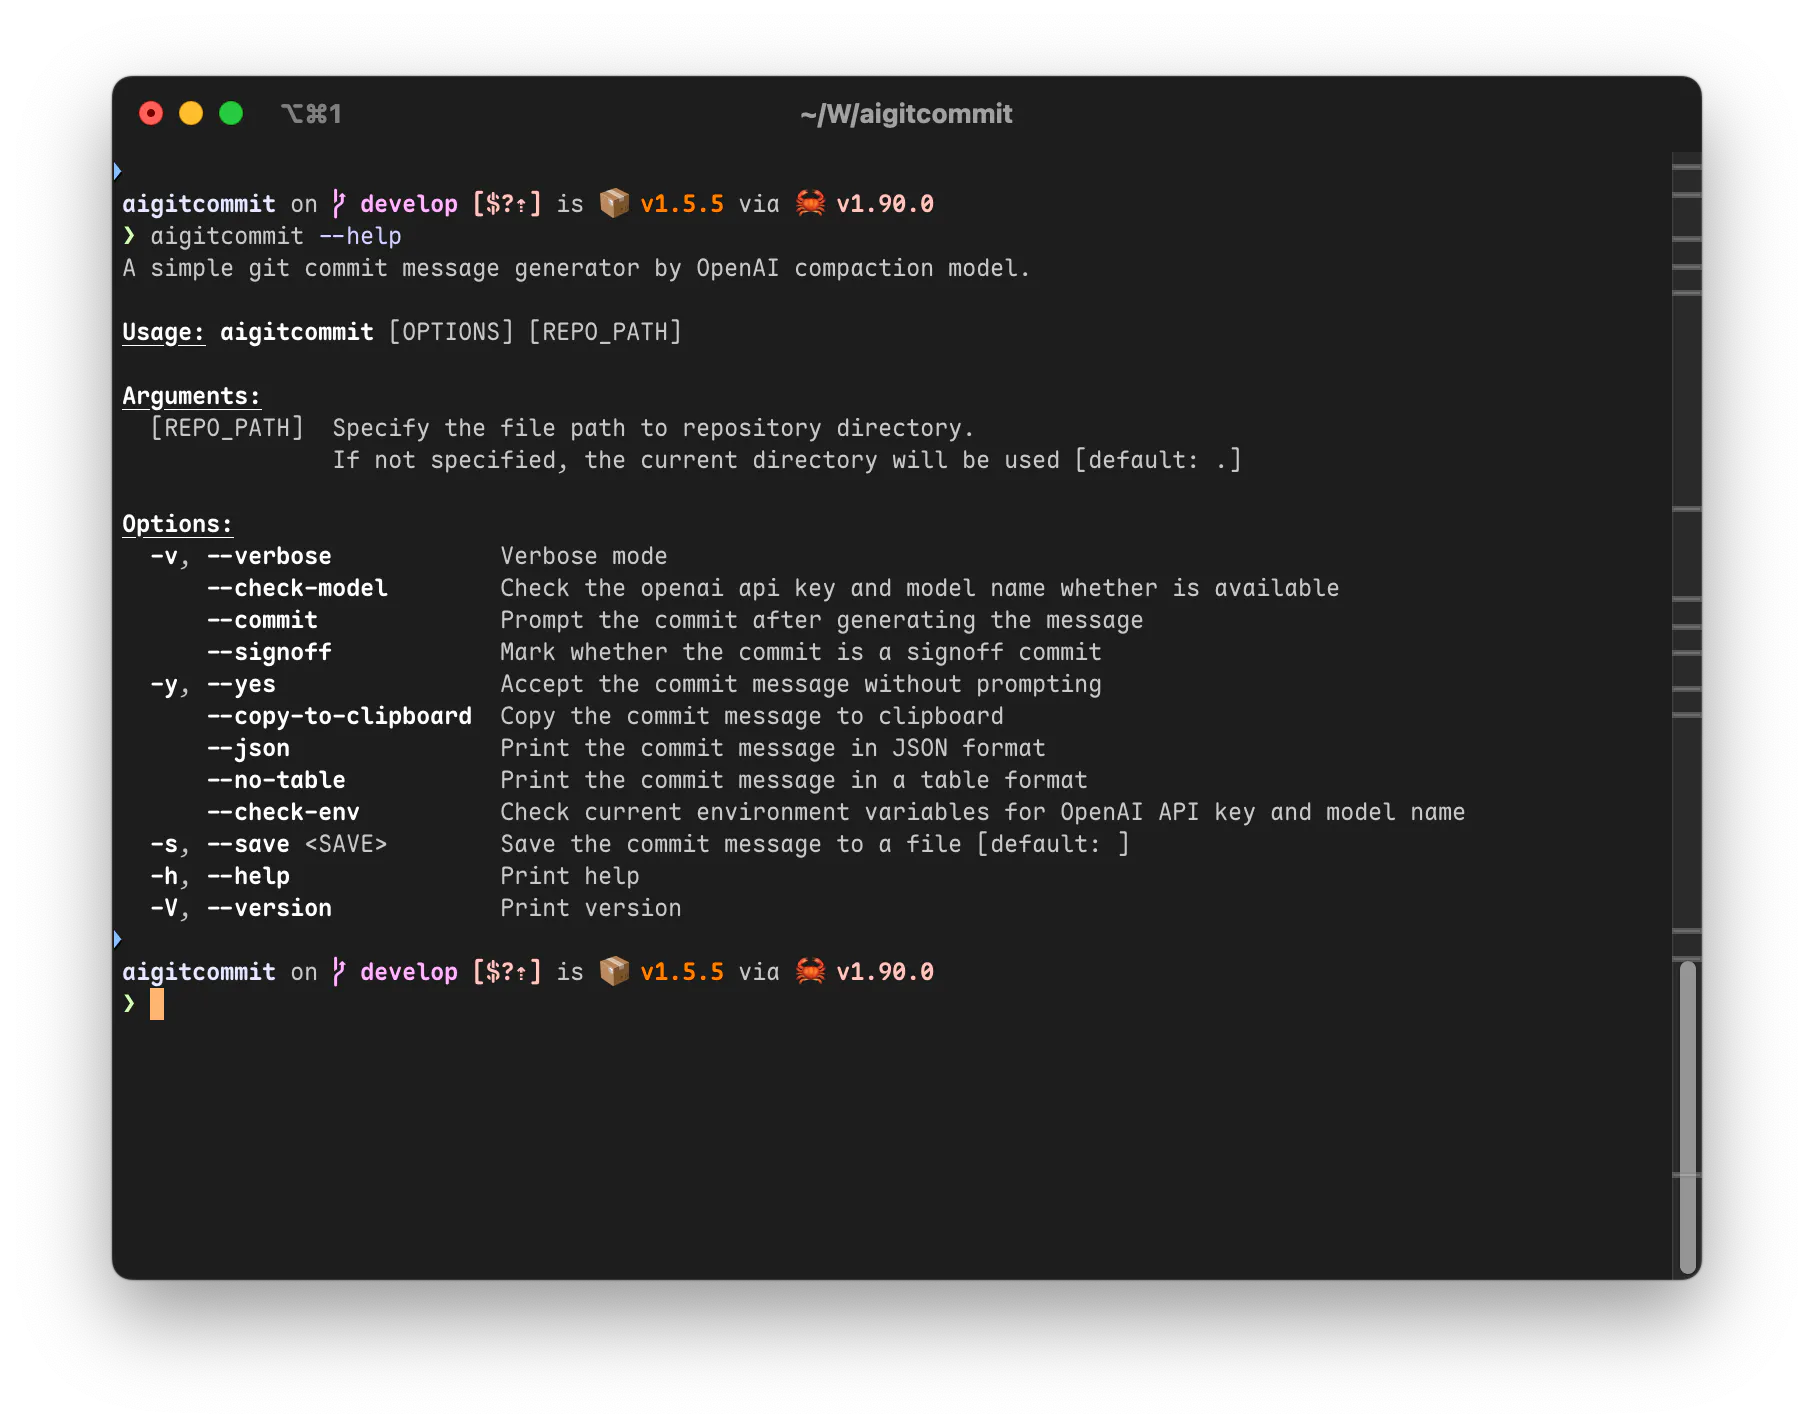Click the '--commit' option text
The image size is (1814, 1428).
click(262, 620)
